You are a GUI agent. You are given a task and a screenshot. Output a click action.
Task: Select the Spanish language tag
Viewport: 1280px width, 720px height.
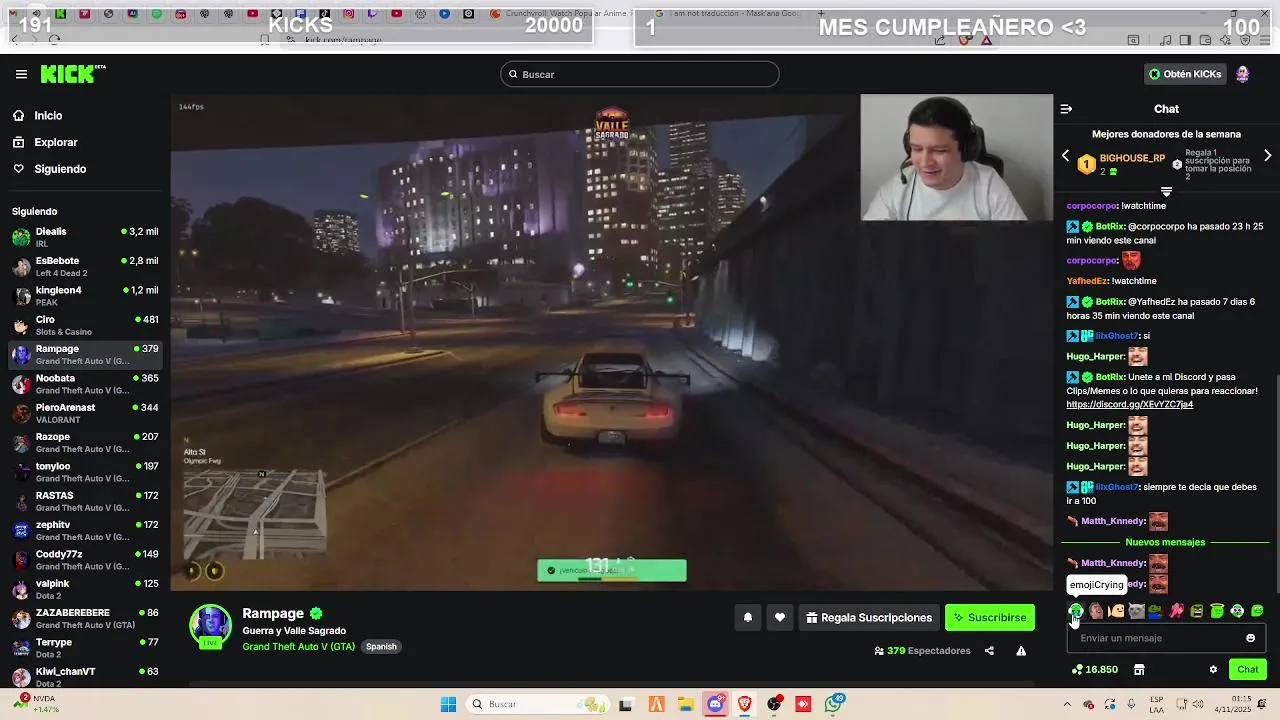(x=381, y=646)
